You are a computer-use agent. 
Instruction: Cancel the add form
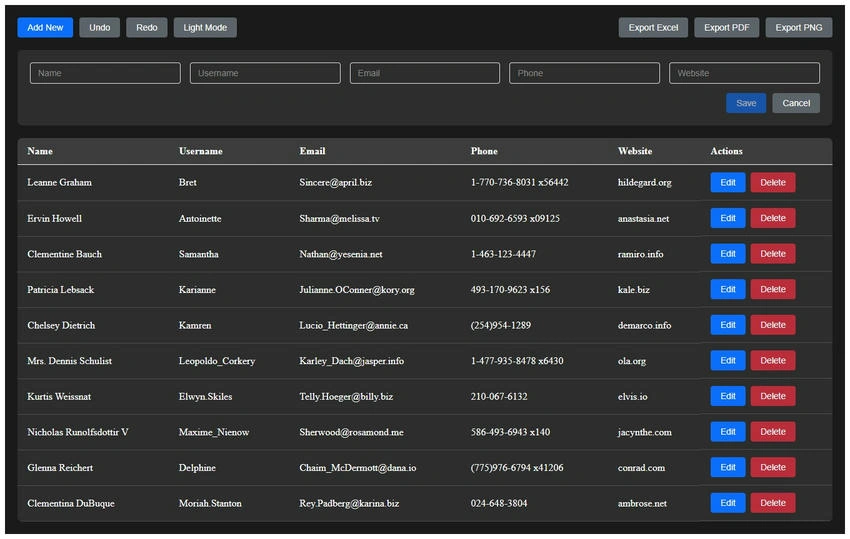click(x=796, y=103)
